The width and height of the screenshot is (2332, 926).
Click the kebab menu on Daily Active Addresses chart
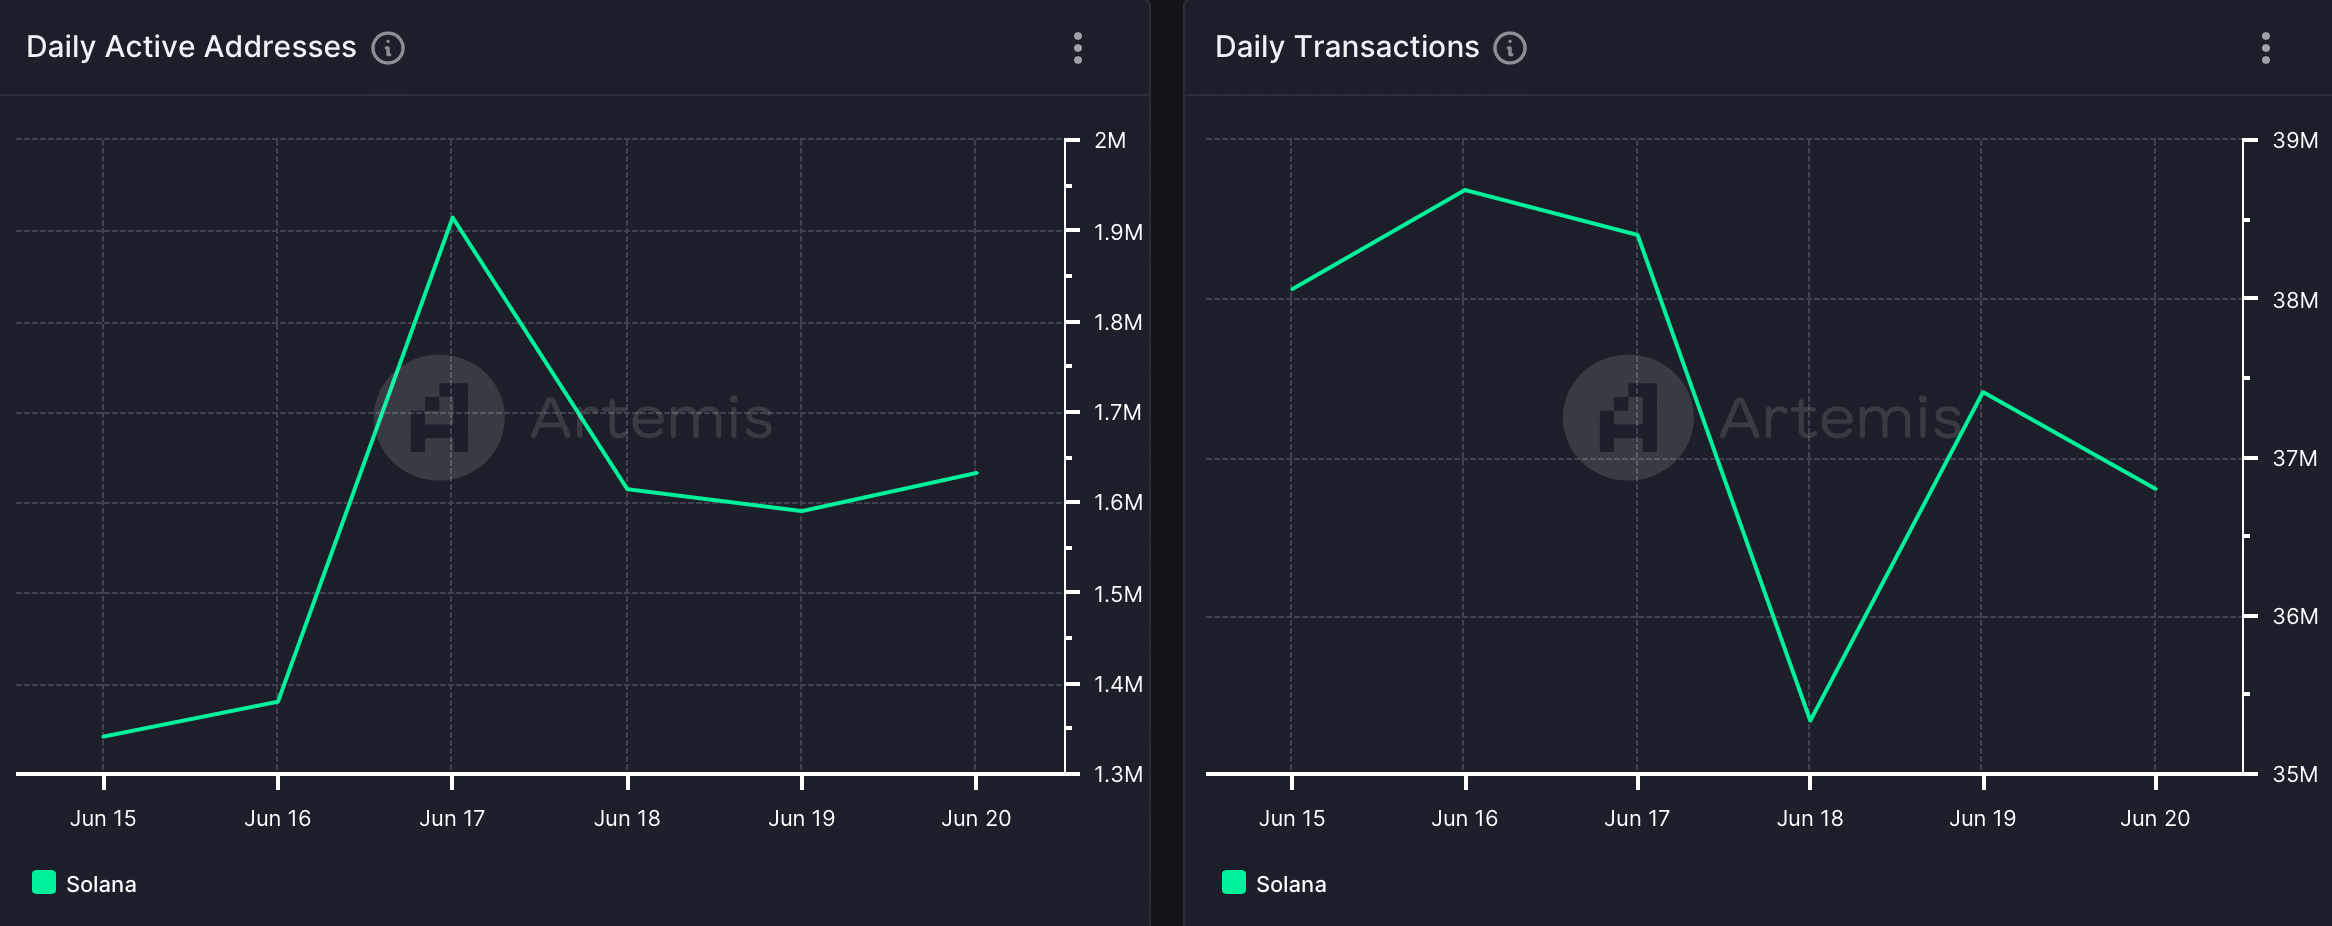[x=1078, y=48]
